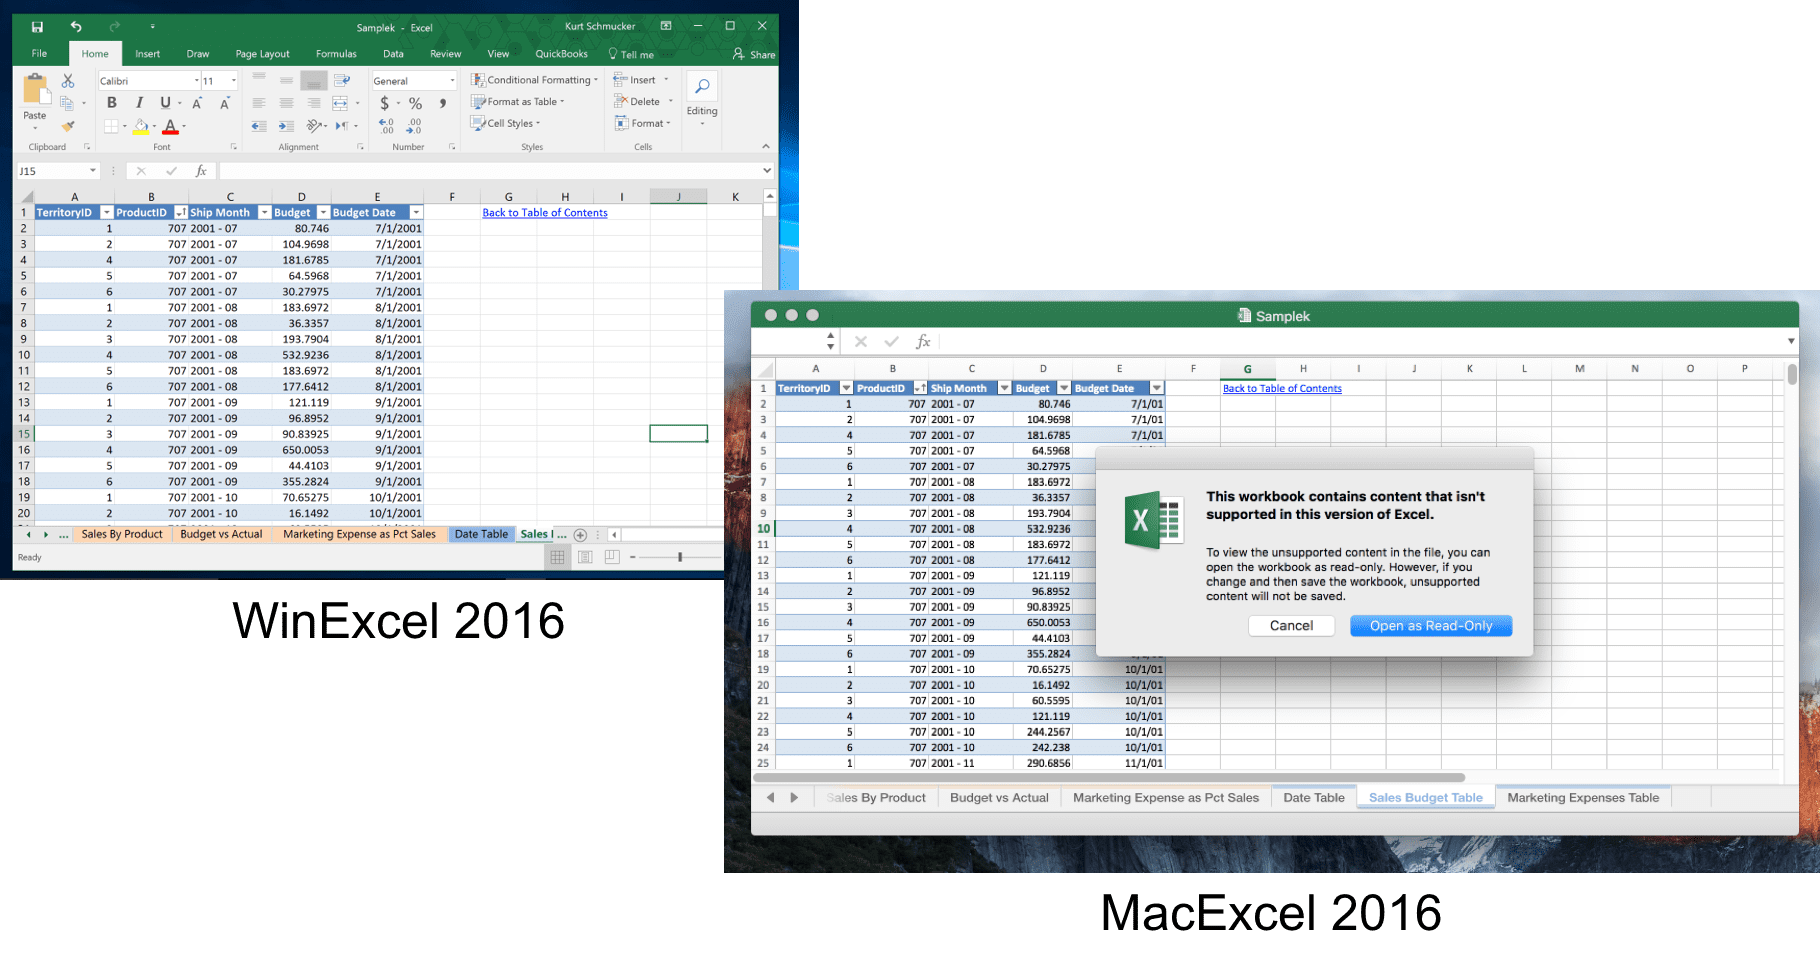The image size is (1820, 972).
Task: Select Marketing Expenses Table sheet in MacExcel
Action: pos(1583,798)
